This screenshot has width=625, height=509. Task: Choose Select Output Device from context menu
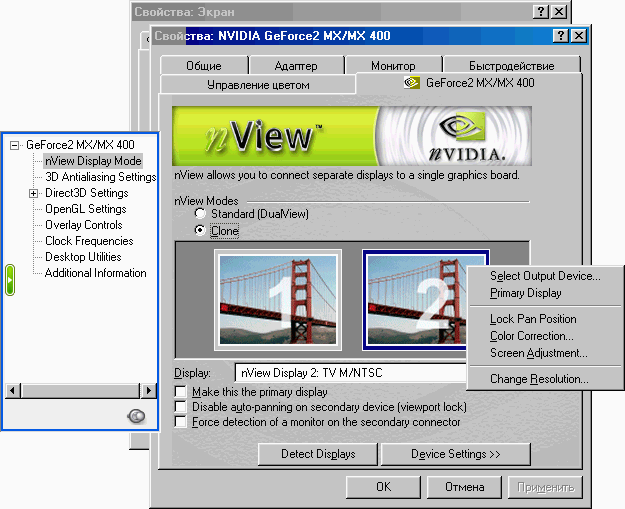click(x=545, y=276)
